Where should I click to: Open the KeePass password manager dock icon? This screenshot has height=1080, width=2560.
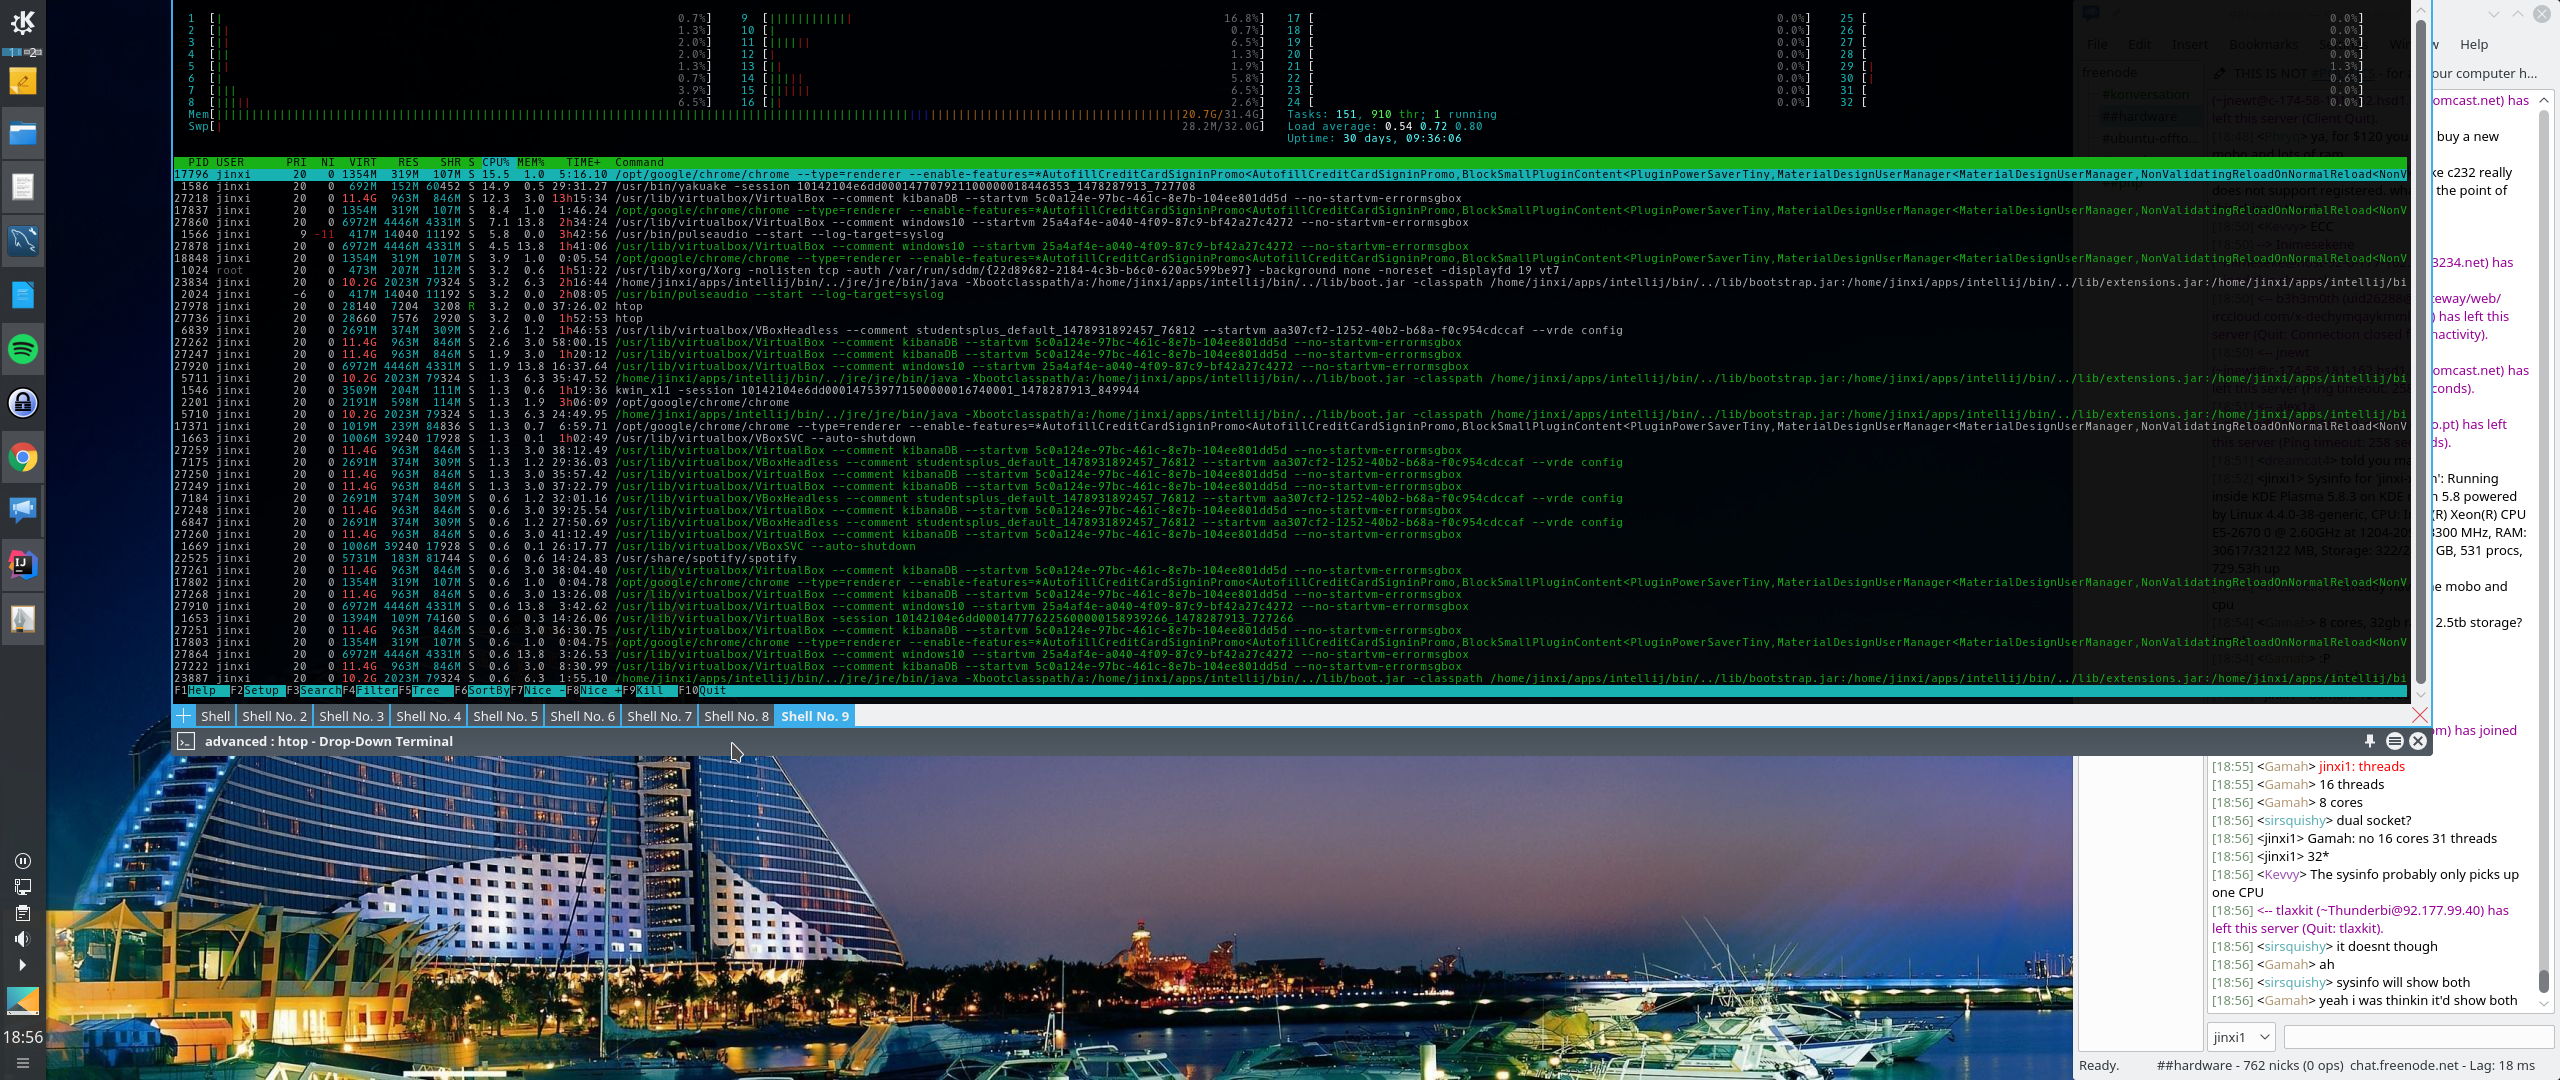pyautogui.click(x=22, y=403)
